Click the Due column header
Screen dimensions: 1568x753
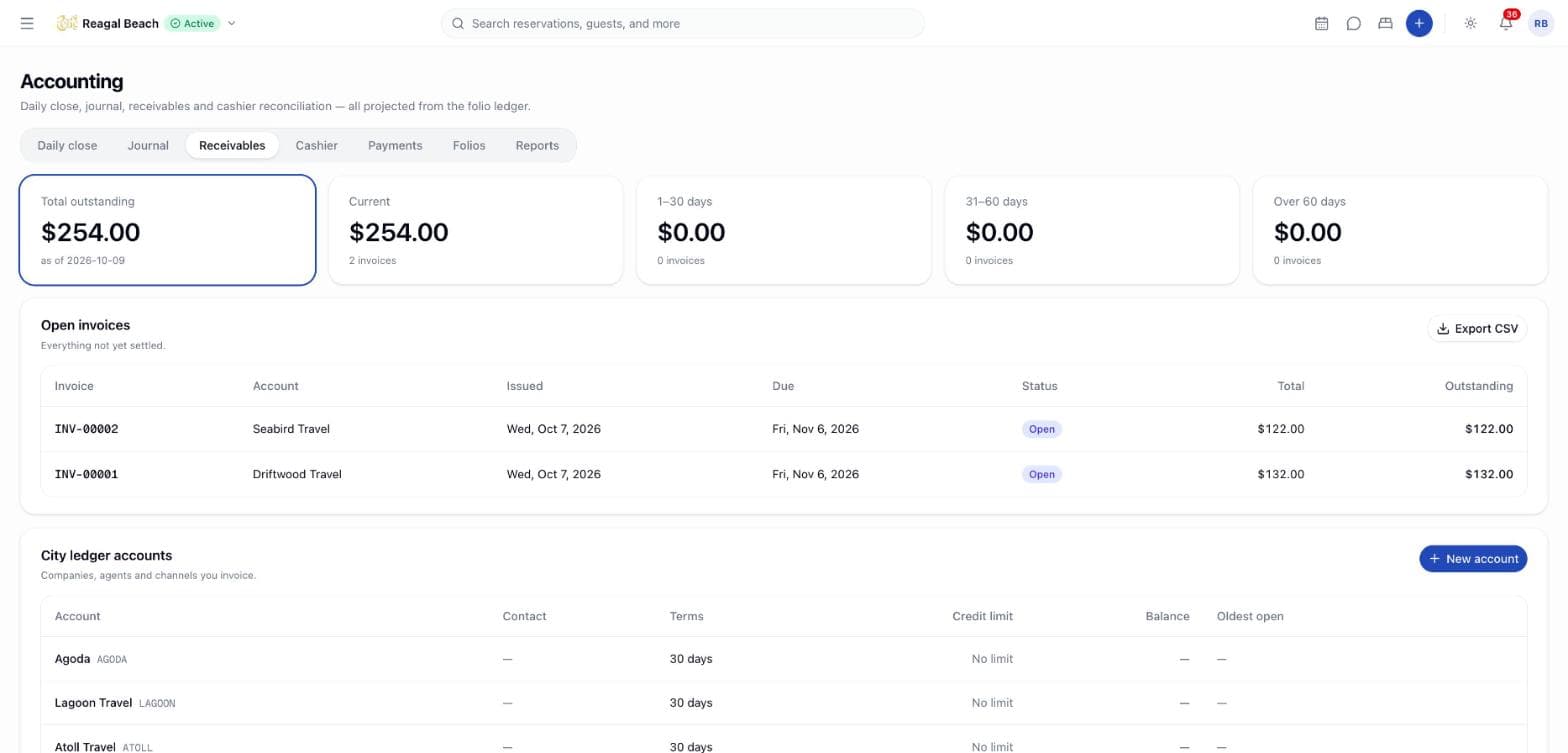(782, 386)
